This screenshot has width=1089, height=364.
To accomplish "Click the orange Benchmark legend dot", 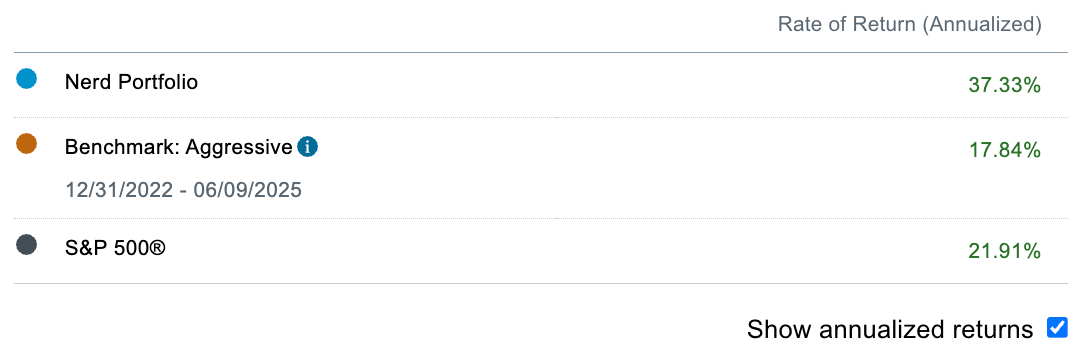I will [26, 144].
